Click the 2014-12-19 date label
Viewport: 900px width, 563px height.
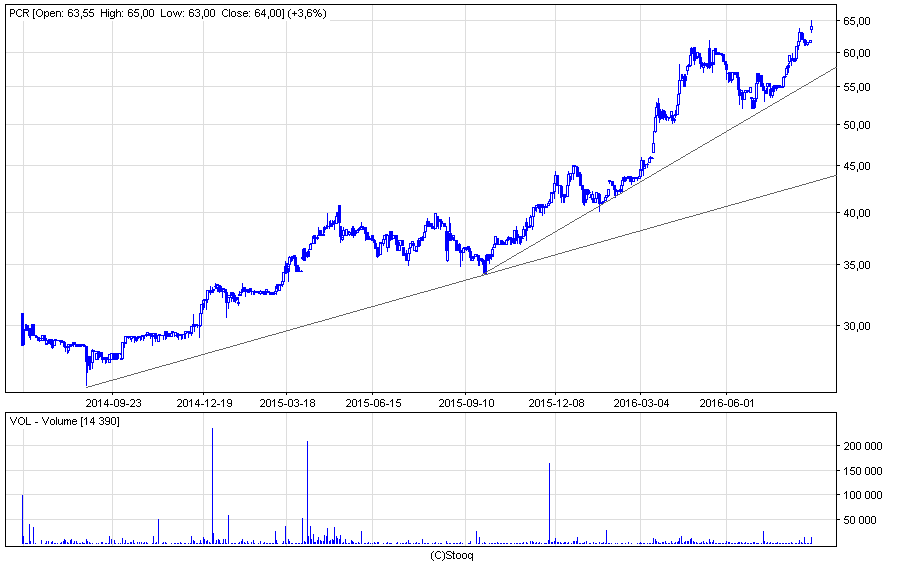click(204, 403)
